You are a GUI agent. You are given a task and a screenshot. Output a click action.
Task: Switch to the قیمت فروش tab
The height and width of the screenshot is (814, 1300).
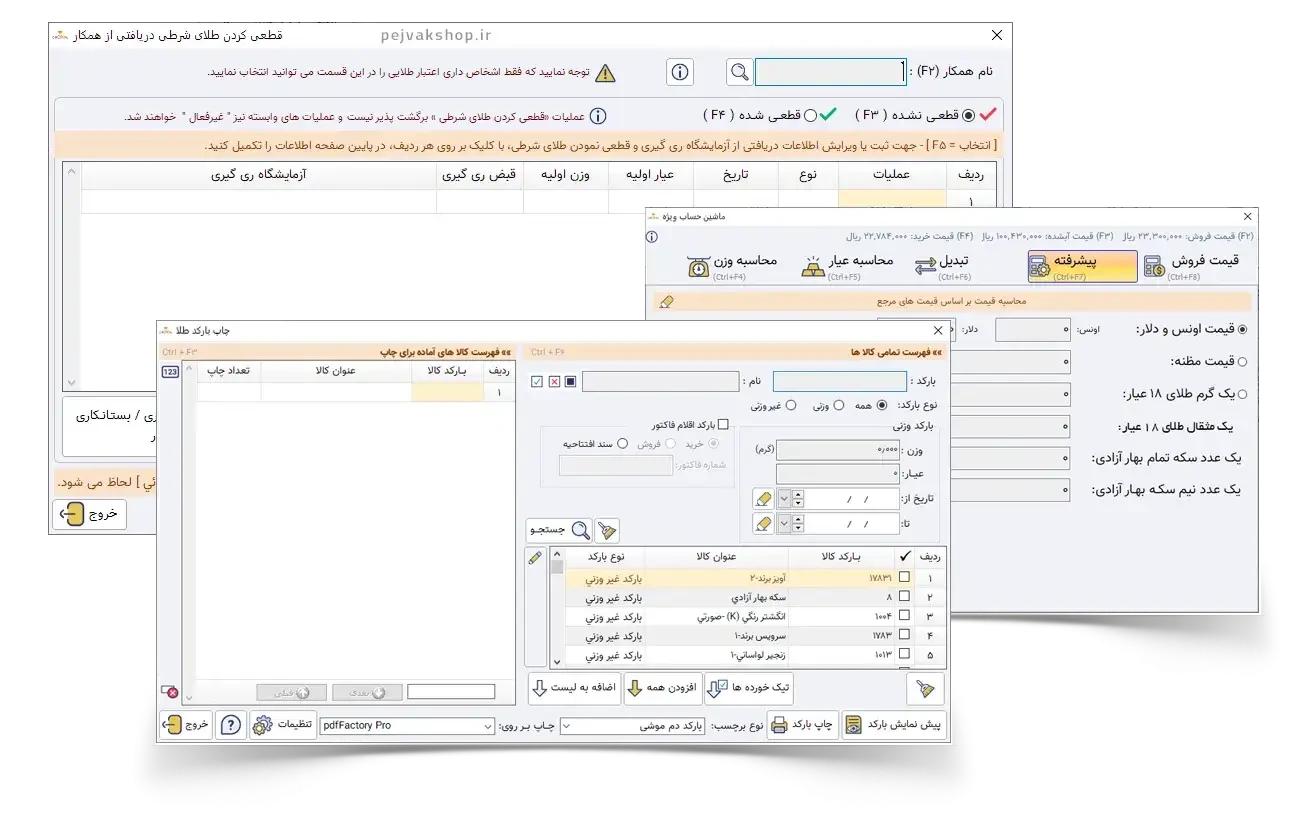coord(1195,266)
